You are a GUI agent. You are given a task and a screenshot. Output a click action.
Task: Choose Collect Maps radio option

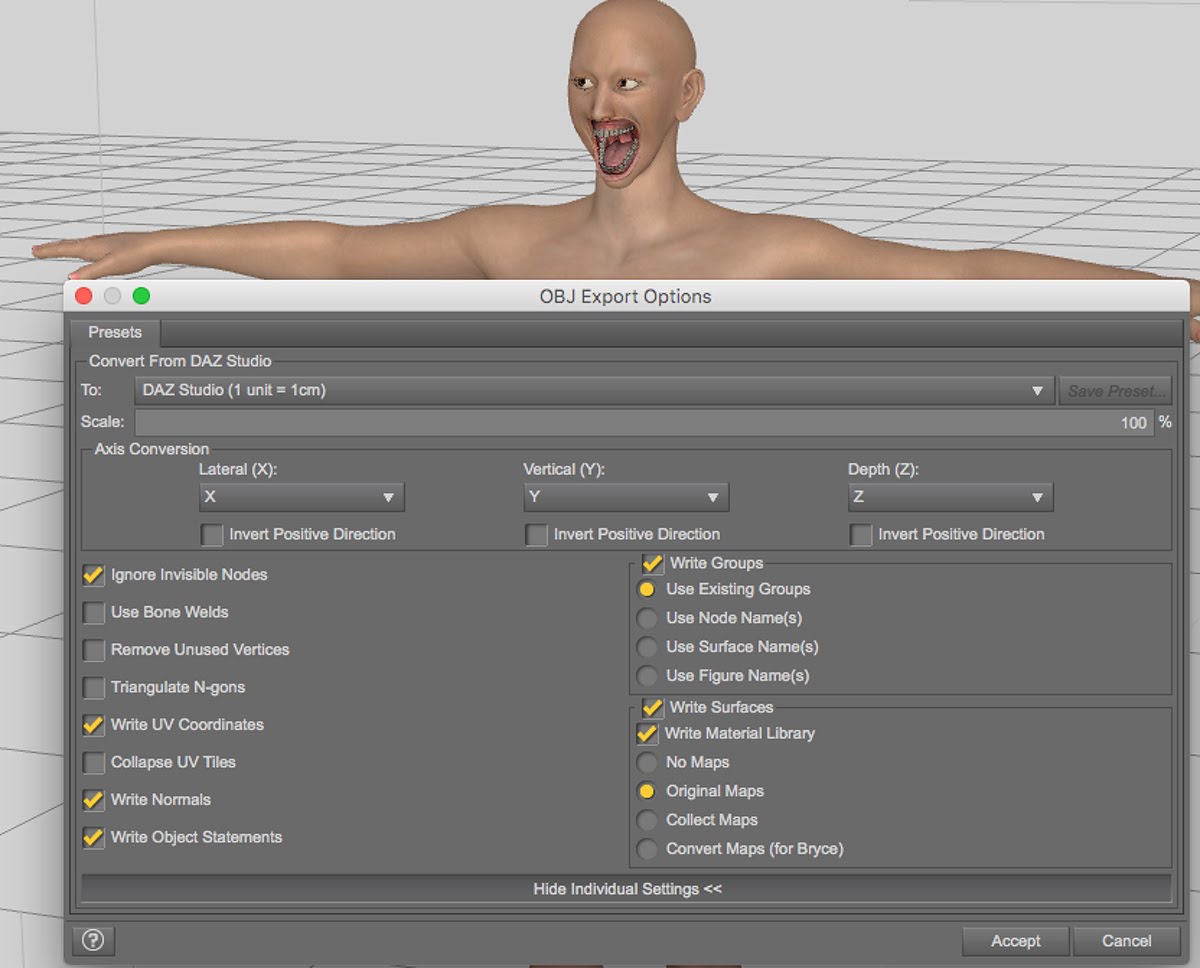647,820
